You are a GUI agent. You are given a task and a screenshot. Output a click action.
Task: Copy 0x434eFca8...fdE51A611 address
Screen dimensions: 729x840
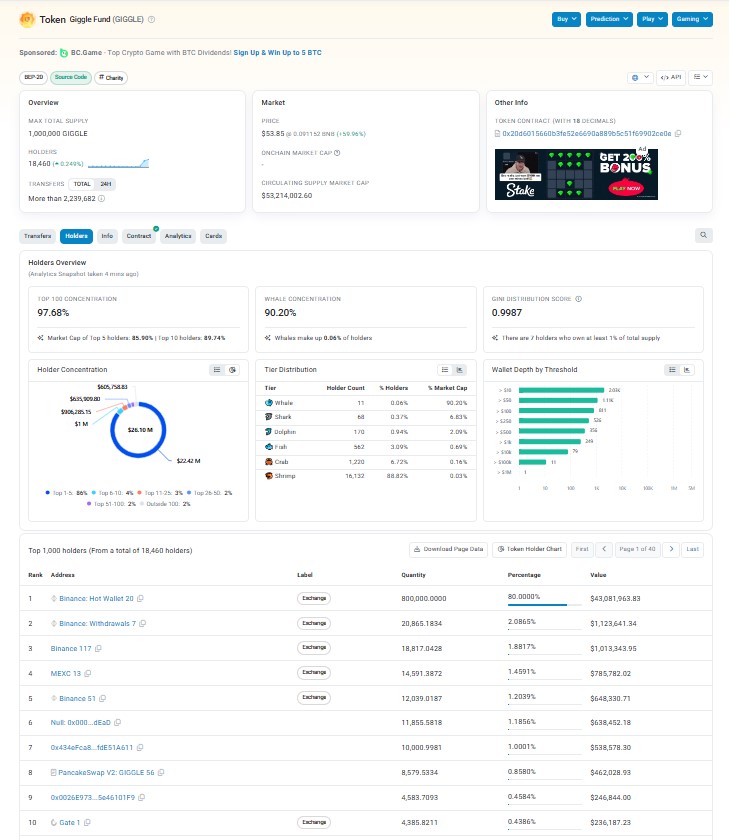[x=140, y=747]
